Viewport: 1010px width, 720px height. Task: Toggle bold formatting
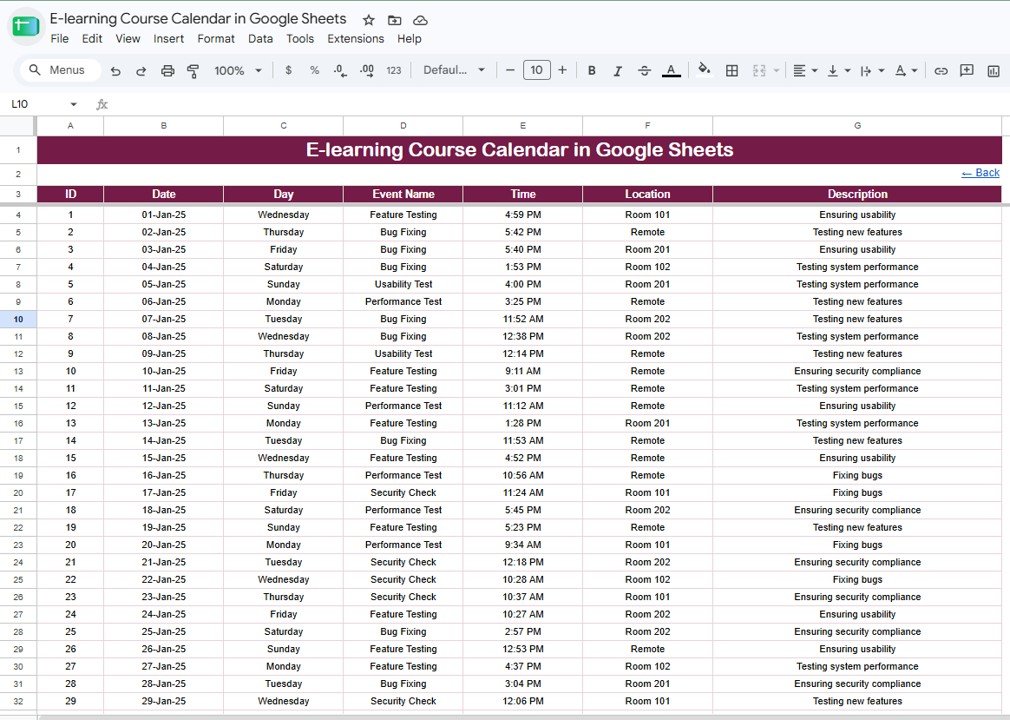pos(591,71)
